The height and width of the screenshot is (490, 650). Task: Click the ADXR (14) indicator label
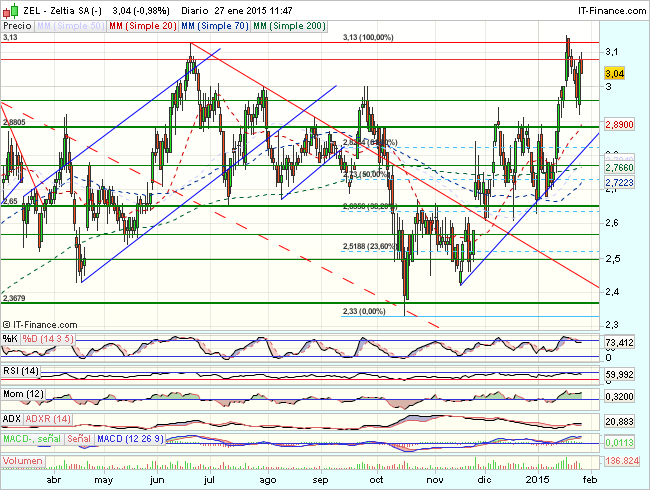(47, 417)
